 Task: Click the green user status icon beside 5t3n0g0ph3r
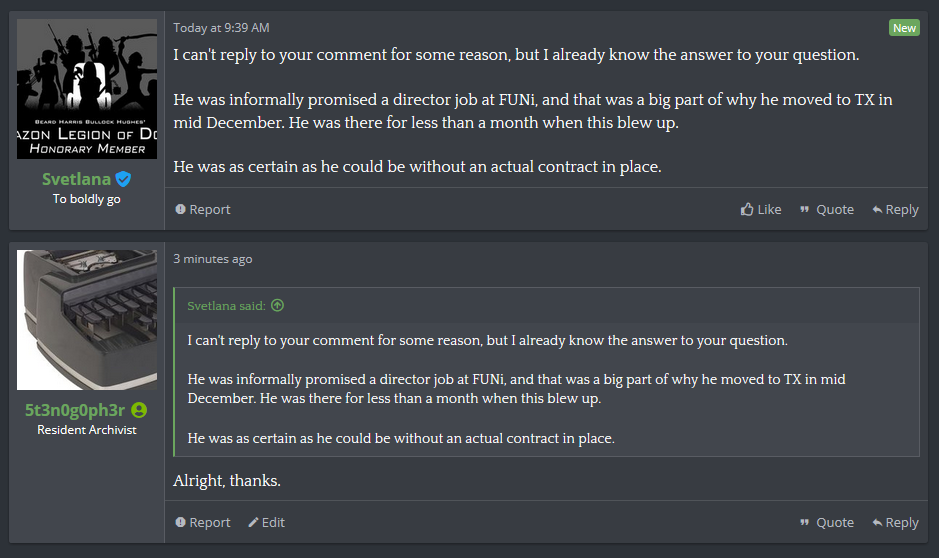pos(139,410)
